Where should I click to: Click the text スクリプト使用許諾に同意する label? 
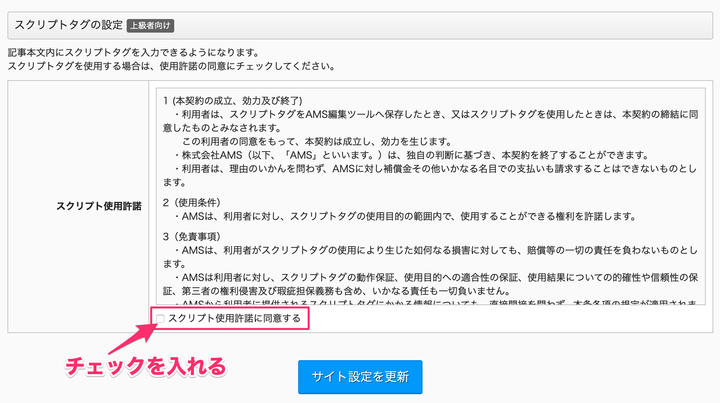(x=234, y=319)
